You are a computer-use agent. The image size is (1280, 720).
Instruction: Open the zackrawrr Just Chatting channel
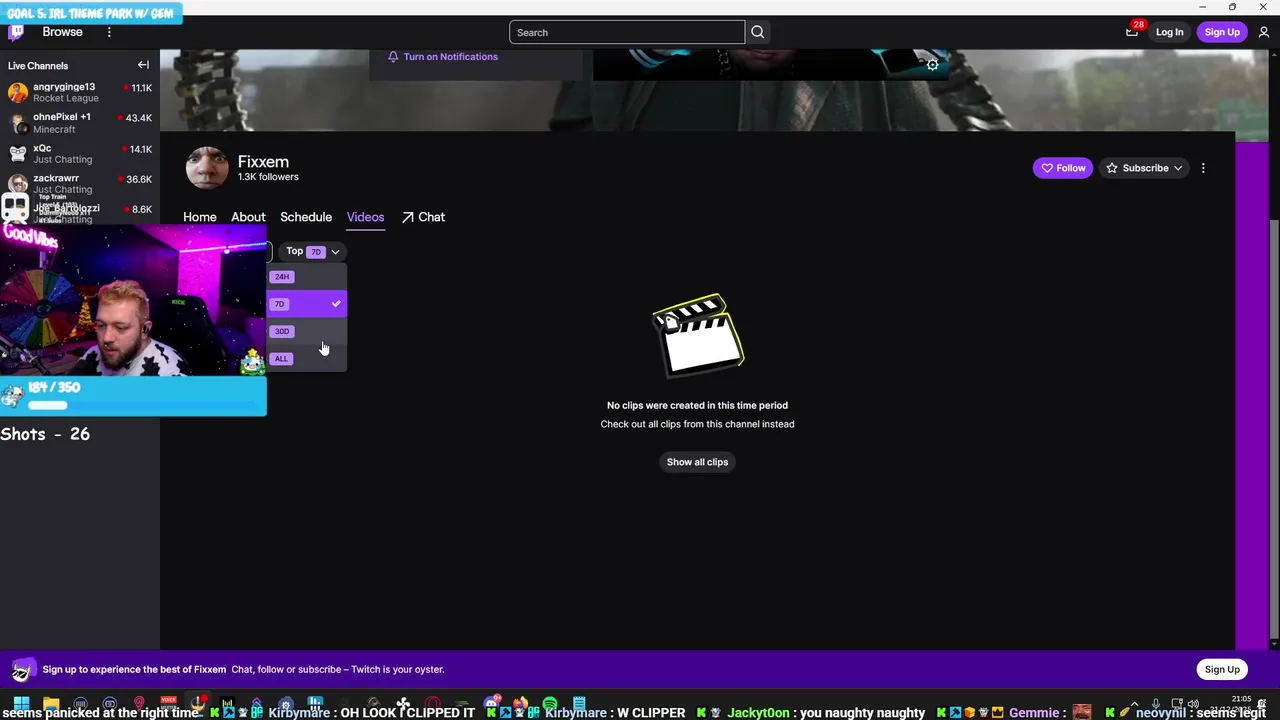click(x=80, y=183)
